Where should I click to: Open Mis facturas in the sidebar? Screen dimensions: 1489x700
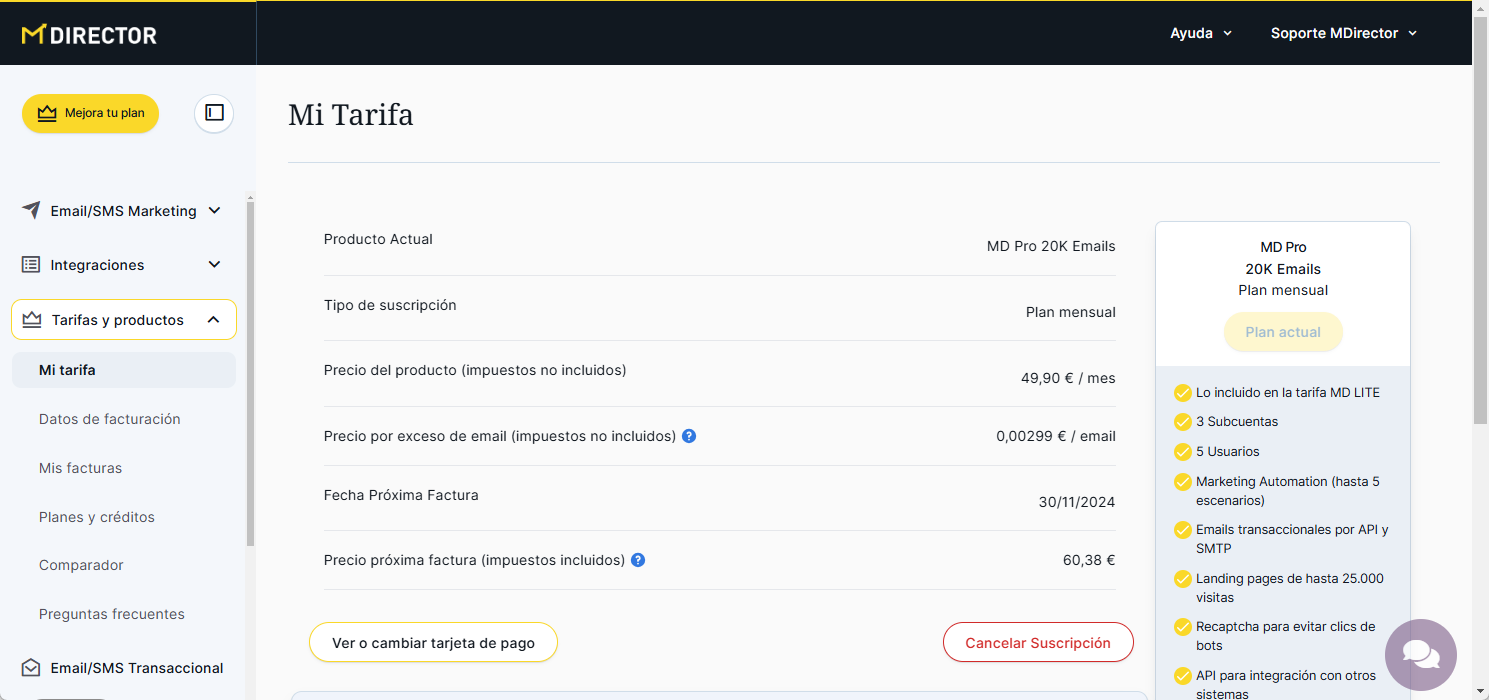80,468
